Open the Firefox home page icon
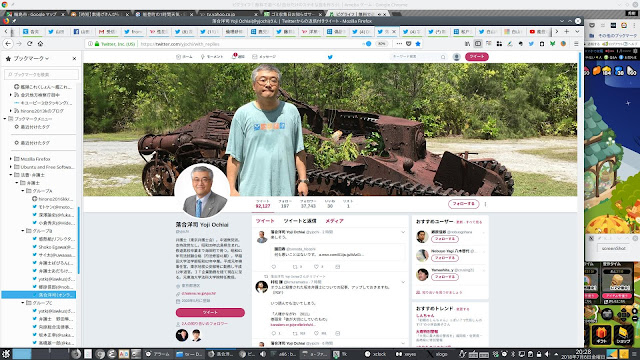 click(x=40, y=43)
